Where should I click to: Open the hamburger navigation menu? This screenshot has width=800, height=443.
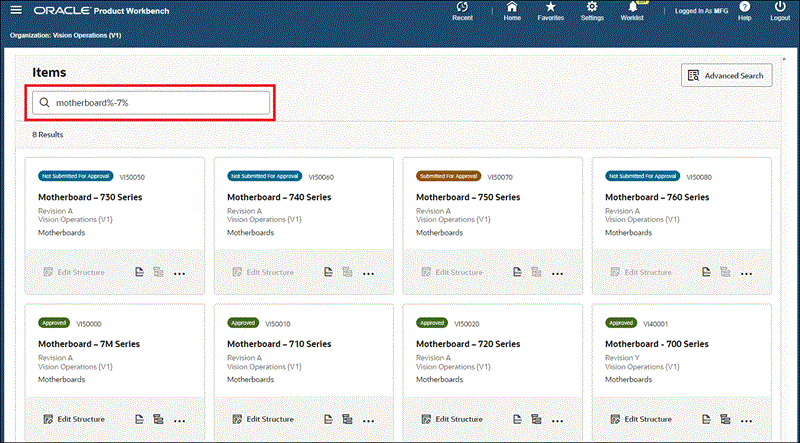(x=16, y=10)
